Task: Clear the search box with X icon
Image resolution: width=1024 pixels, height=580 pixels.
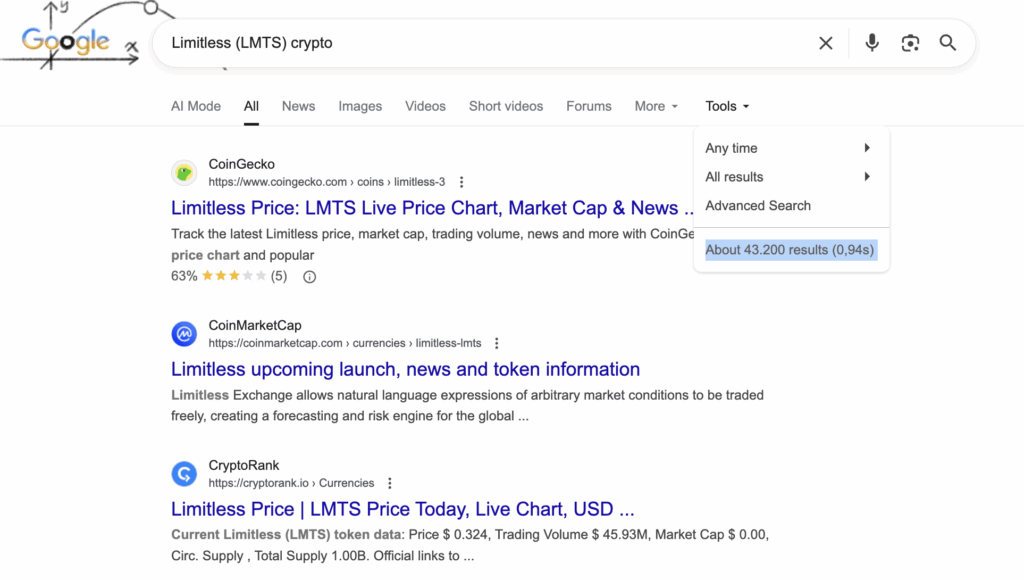Action: tap(826, 43)
